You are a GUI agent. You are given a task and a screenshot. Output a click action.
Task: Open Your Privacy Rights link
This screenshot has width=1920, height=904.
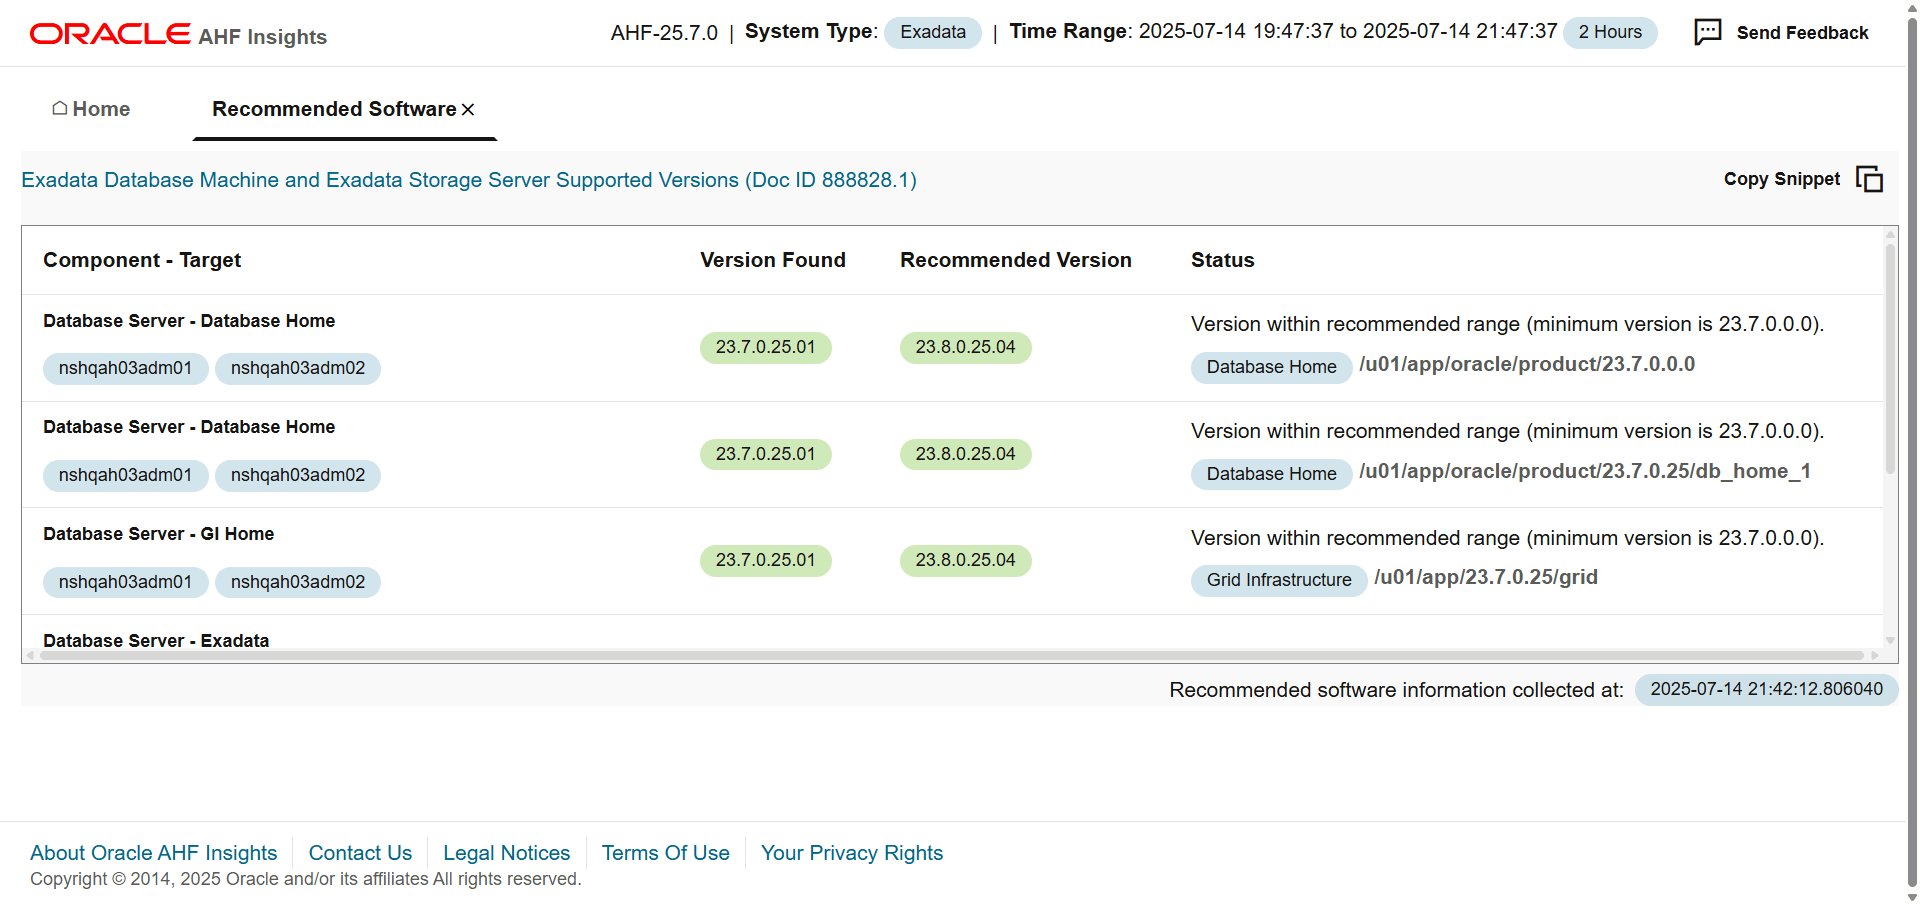(852, 853)
